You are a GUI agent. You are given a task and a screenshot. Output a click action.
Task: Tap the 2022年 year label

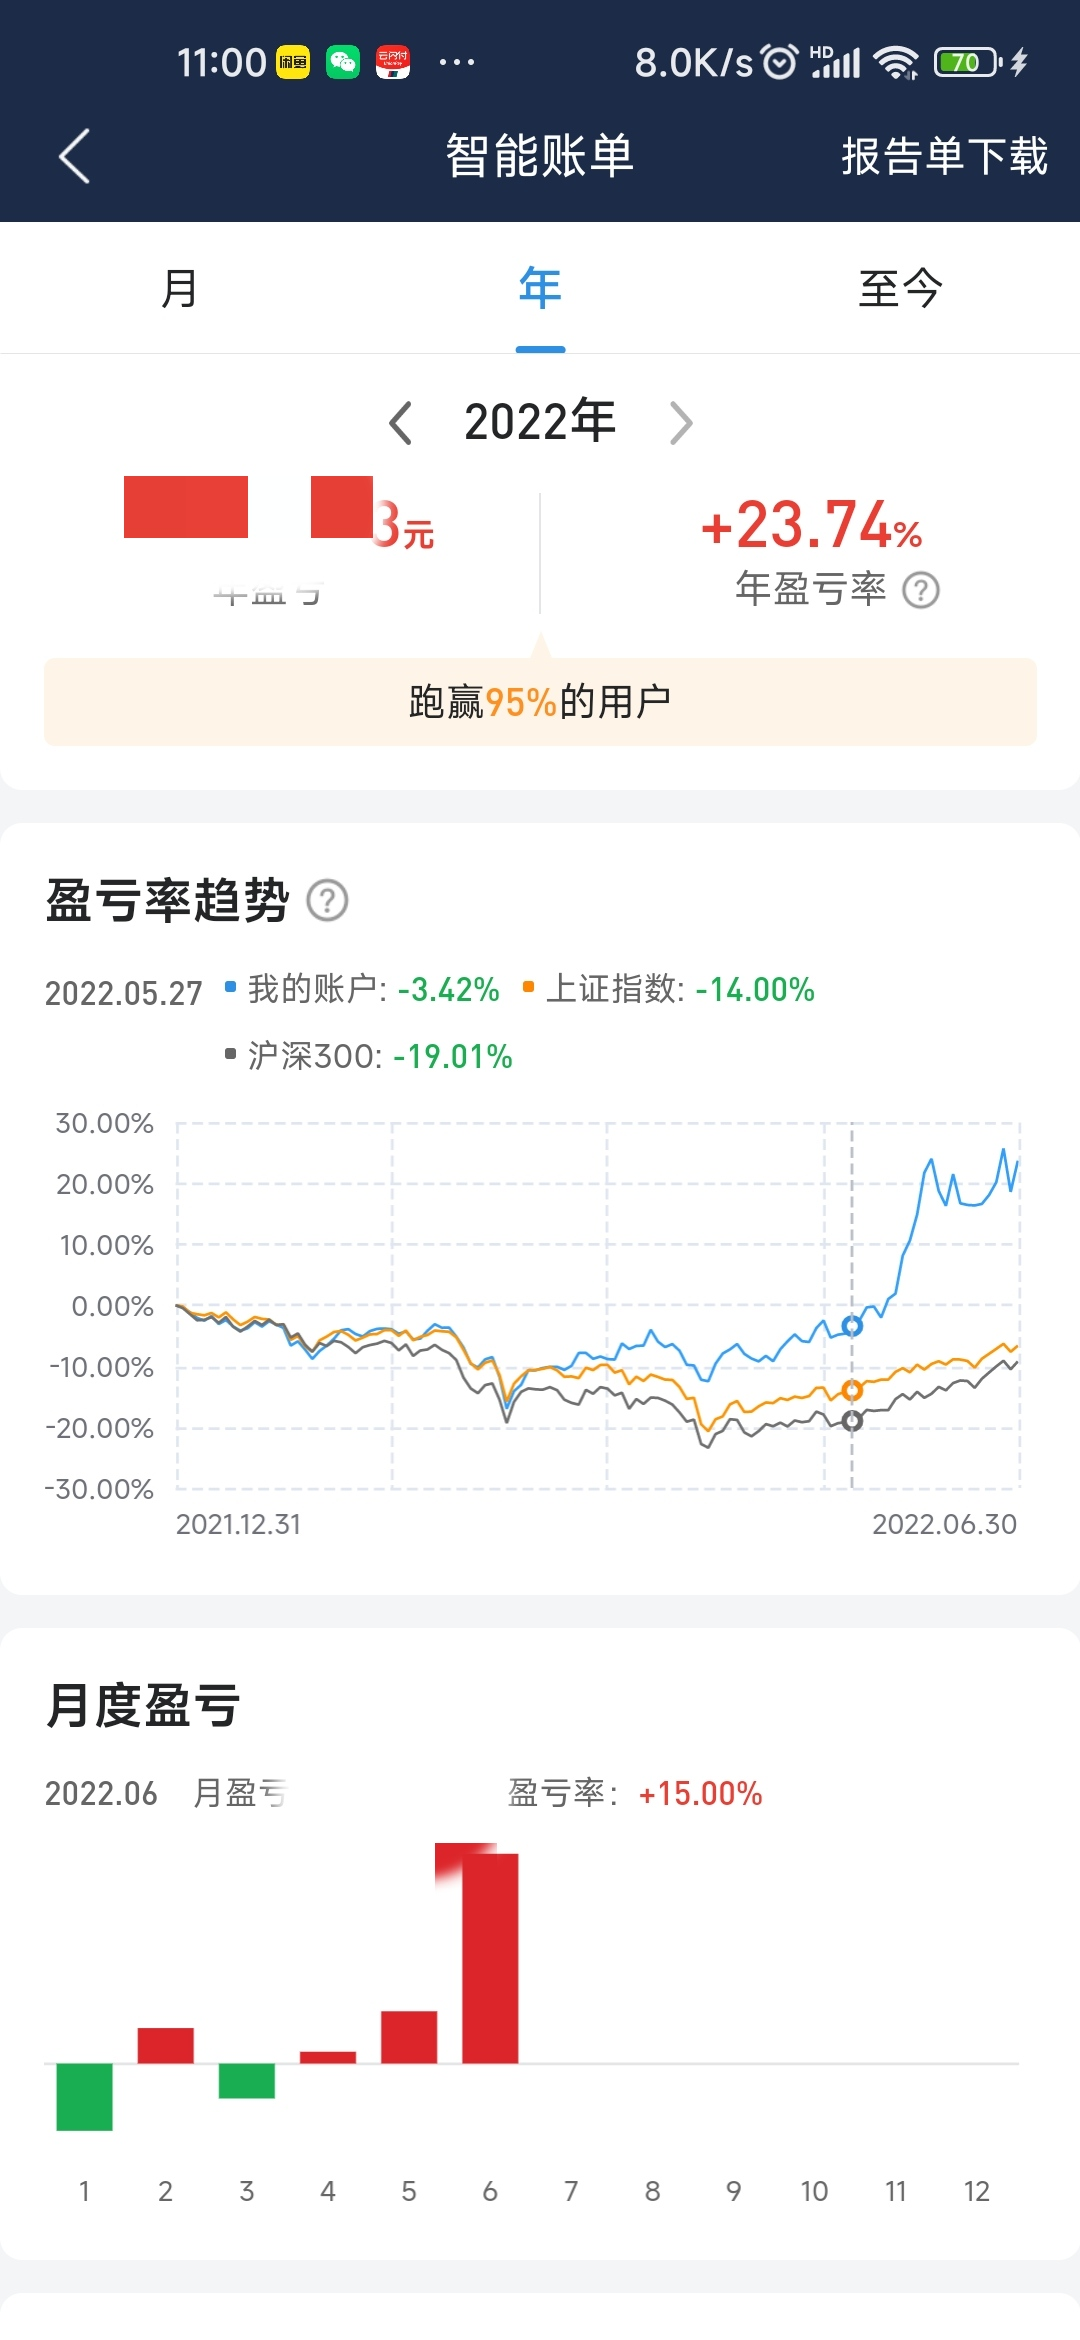[540, 422]
